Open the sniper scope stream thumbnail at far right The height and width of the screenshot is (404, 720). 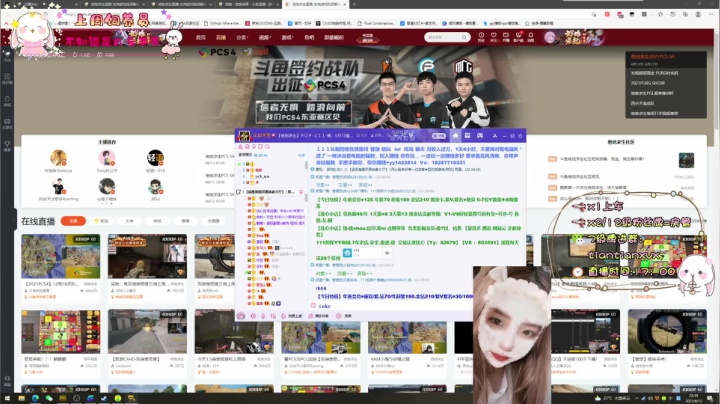pos(667,331)
